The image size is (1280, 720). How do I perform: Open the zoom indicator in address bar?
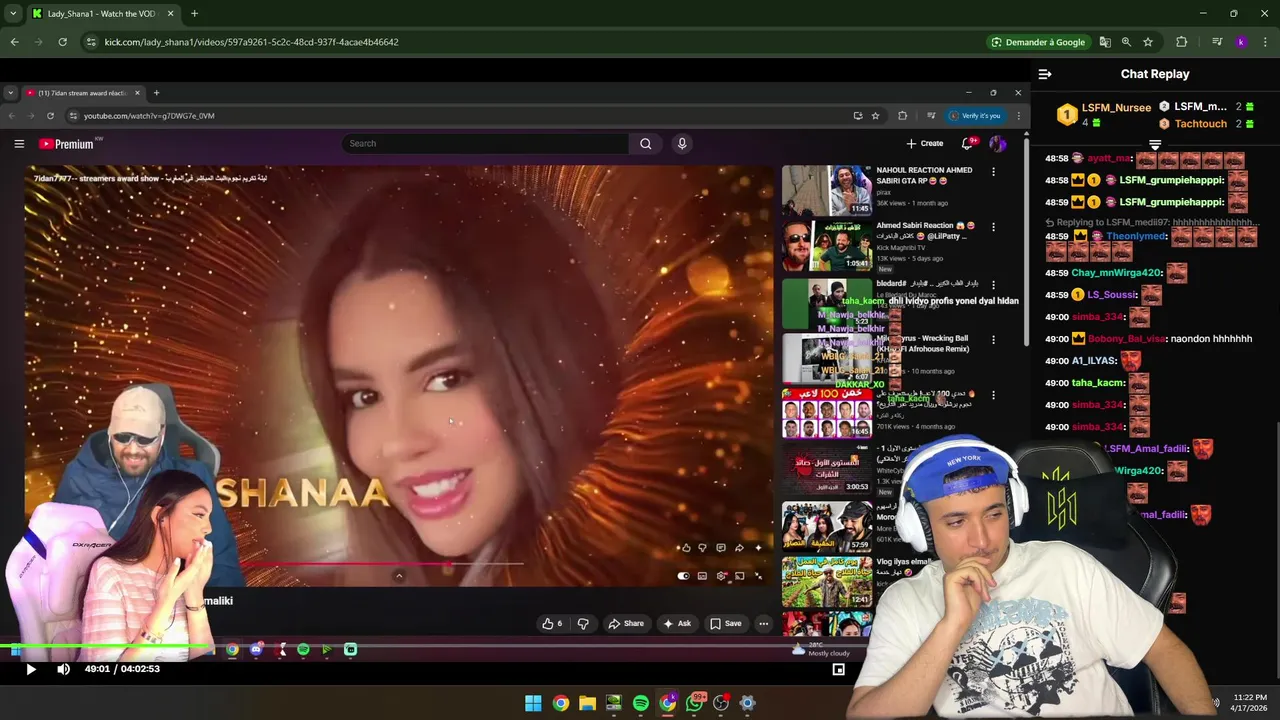[1126, 42]
